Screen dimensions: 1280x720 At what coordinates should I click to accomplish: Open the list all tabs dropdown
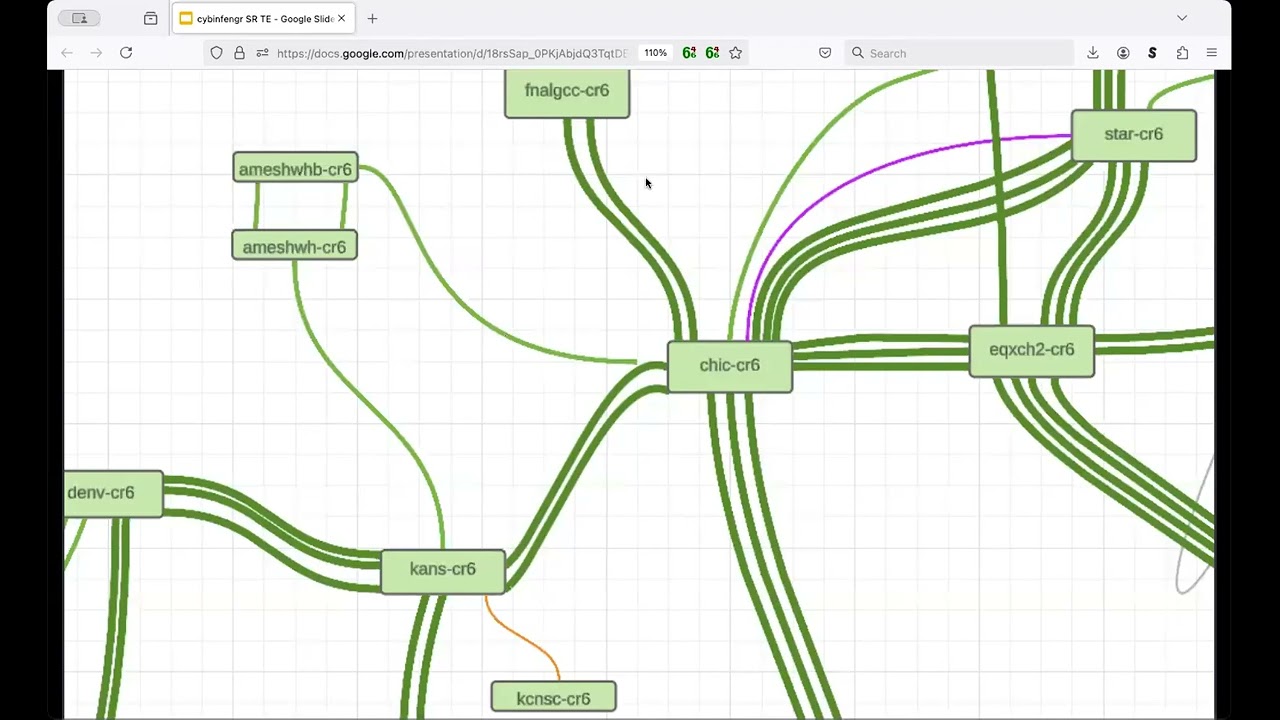pyautogui.click(x=1182, y=18)
